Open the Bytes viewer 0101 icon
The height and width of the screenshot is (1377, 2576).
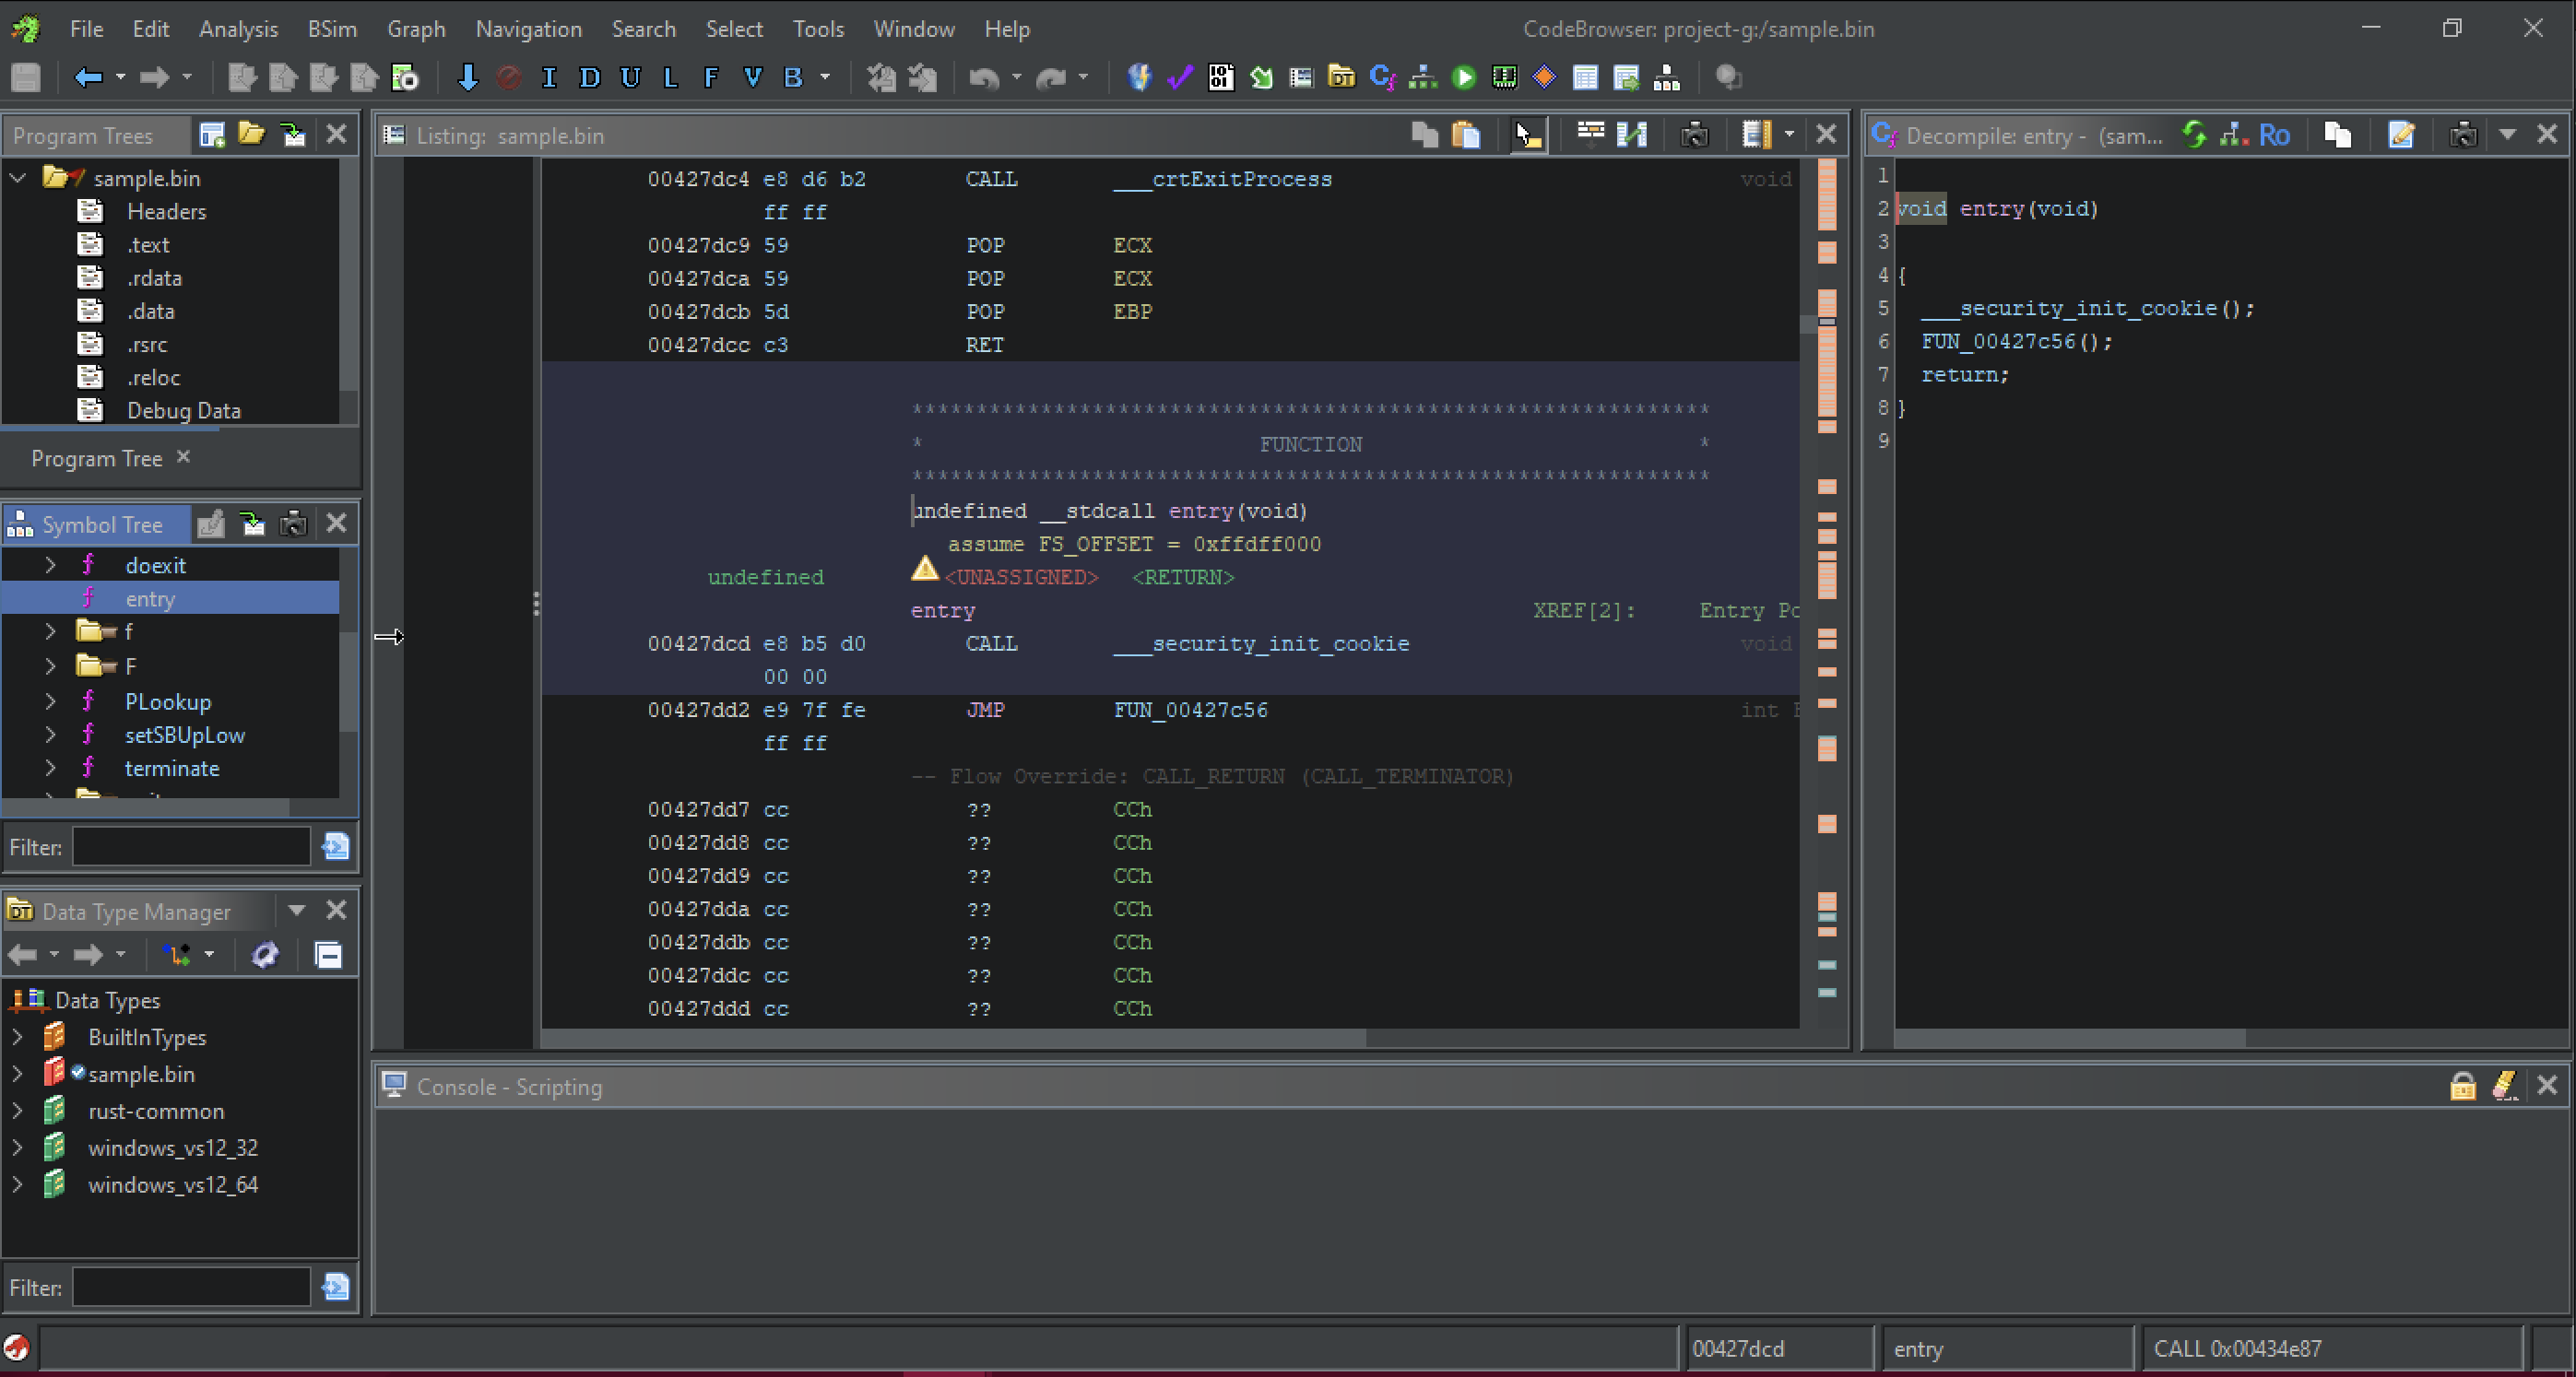[1221, 77]
